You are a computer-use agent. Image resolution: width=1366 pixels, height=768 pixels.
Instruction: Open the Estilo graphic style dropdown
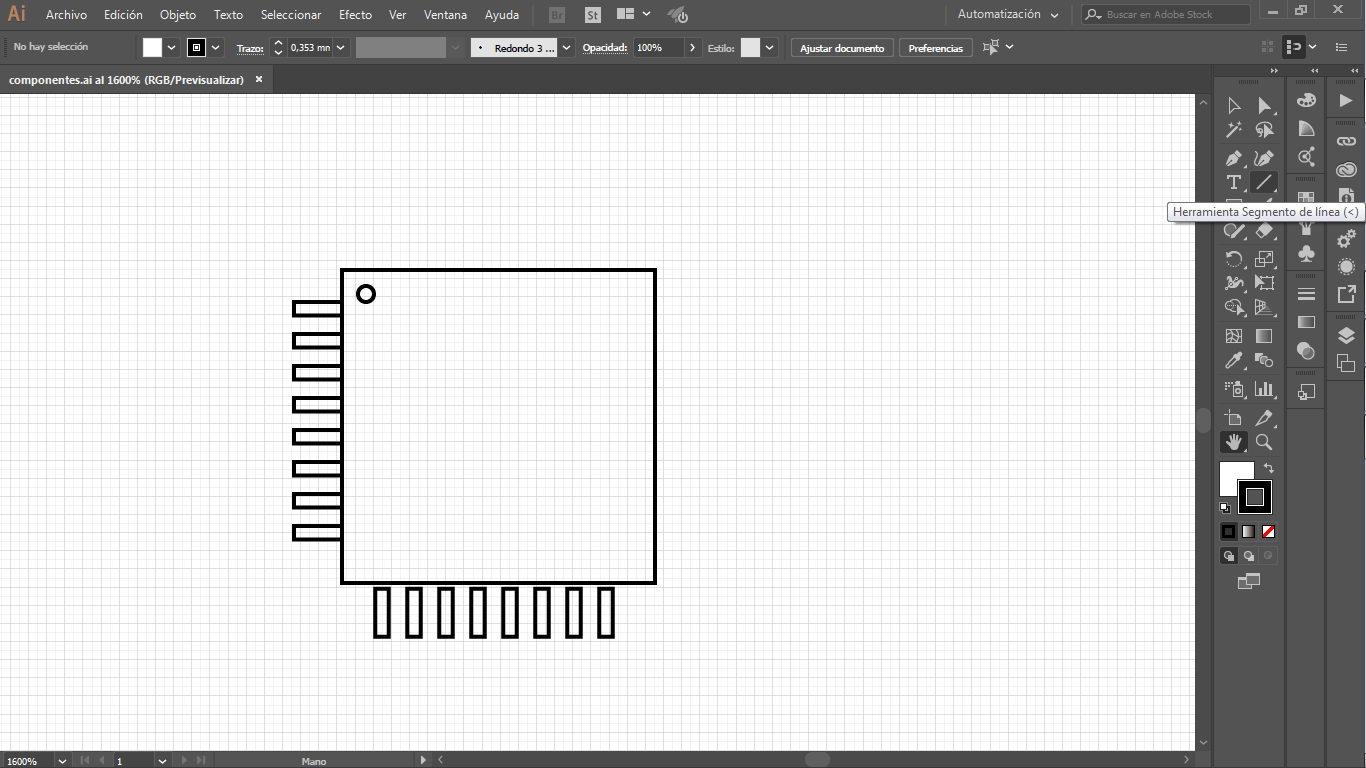pos(770,47)
